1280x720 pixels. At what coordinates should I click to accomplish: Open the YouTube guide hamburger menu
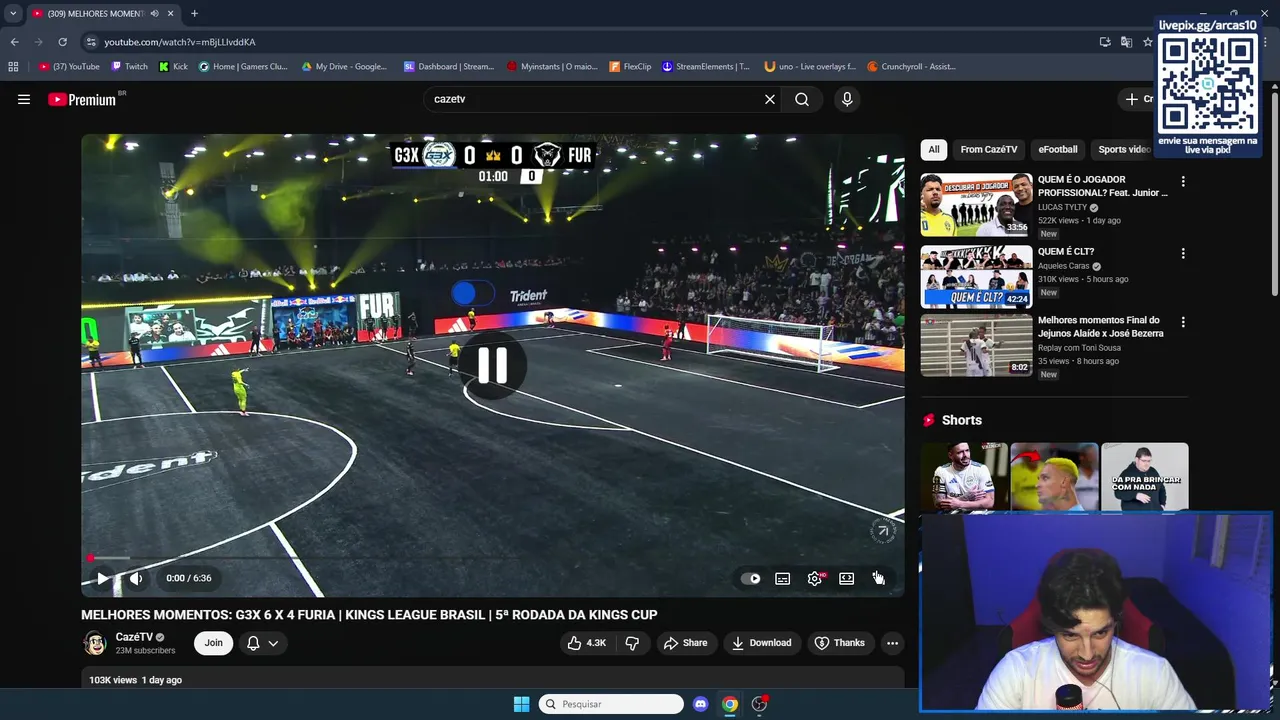click(24, 99)
